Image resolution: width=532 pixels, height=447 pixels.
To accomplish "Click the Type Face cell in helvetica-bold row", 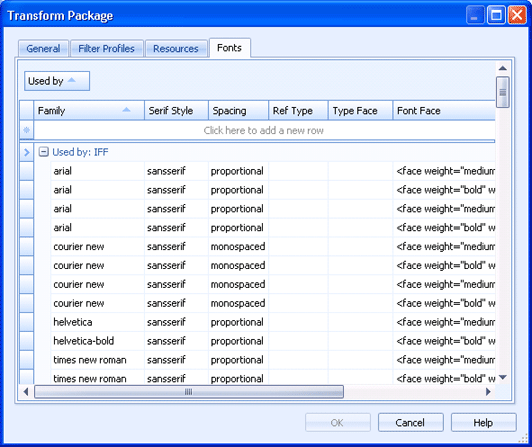I will click(x=361, y=341).
